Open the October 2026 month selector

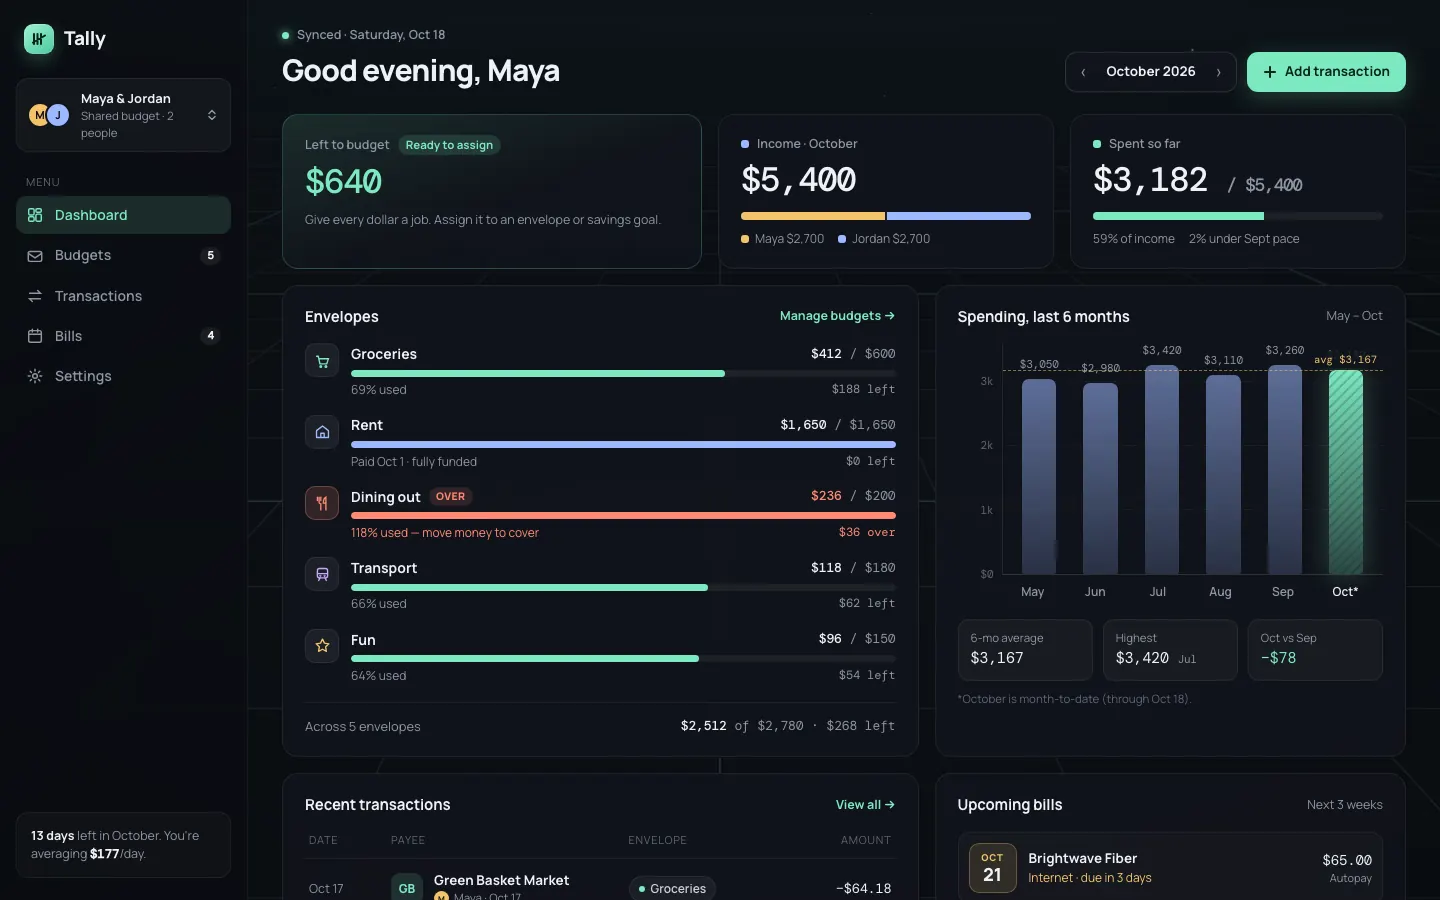pyautogui.click(x=1151, y=72)
